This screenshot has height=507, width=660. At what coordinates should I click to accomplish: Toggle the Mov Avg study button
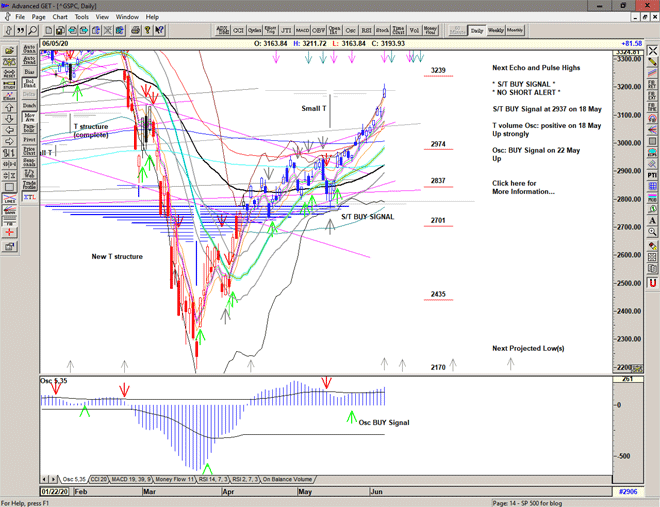(29, 117)
